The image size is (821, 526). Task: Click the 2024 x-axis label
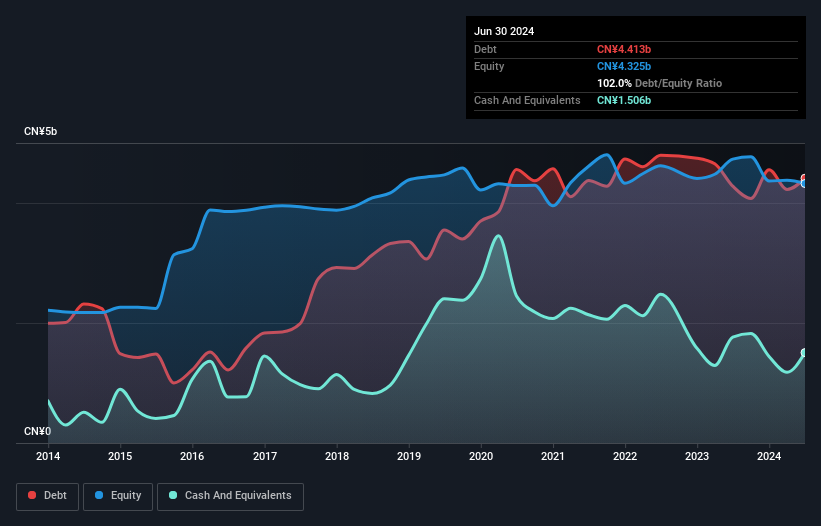coord(769,456)
